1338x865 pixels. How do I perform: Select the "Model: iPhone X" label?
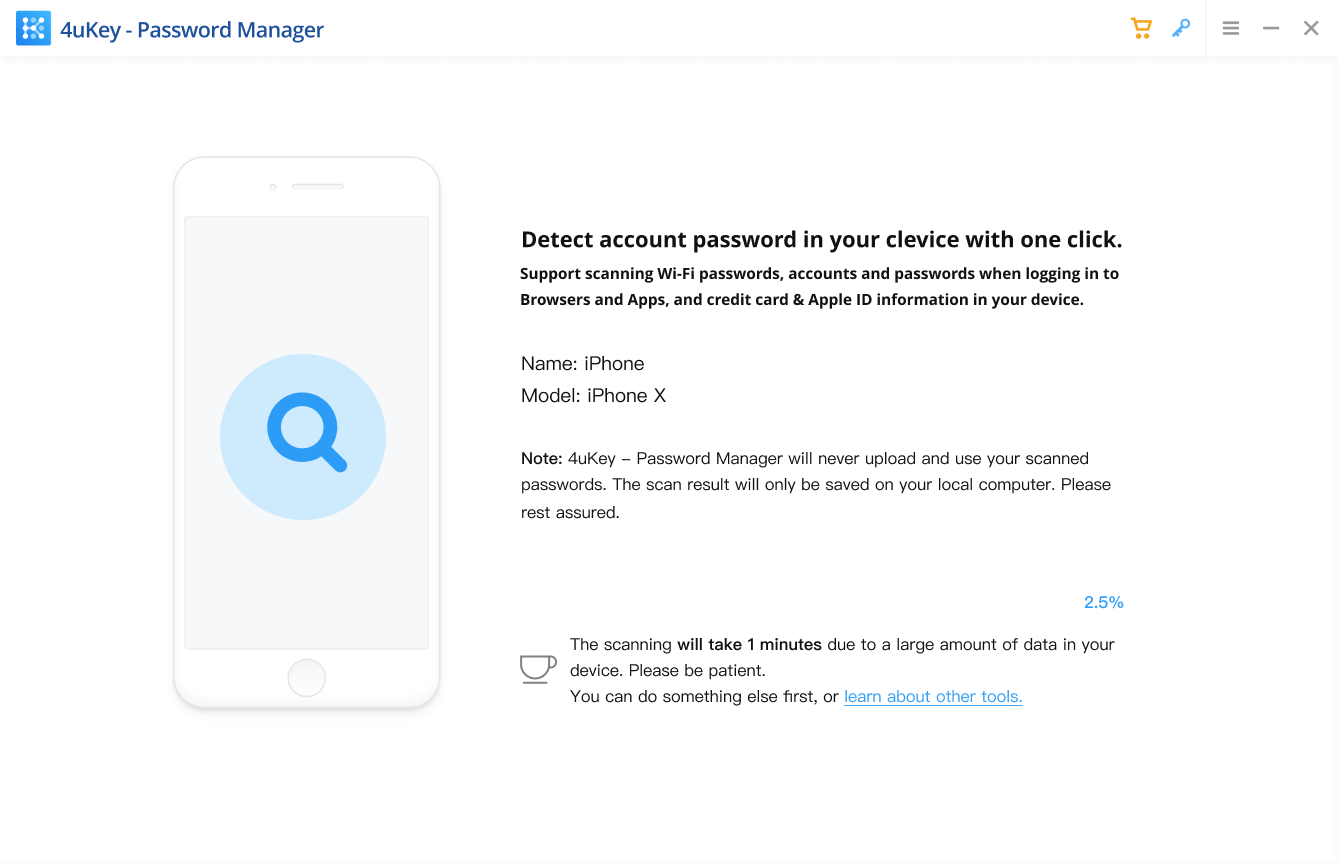tap(593, 396)
